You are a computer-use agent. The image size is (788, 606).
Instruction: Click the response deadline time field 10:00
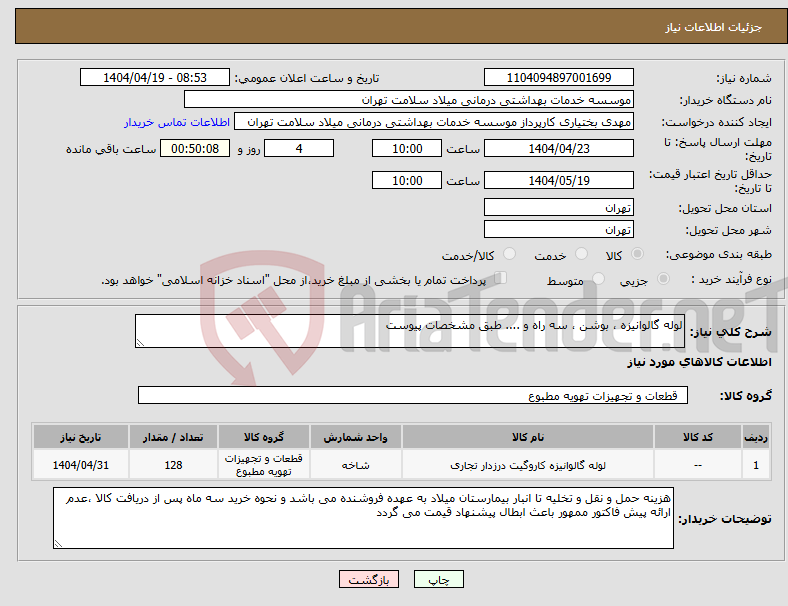tap(407, 148)
